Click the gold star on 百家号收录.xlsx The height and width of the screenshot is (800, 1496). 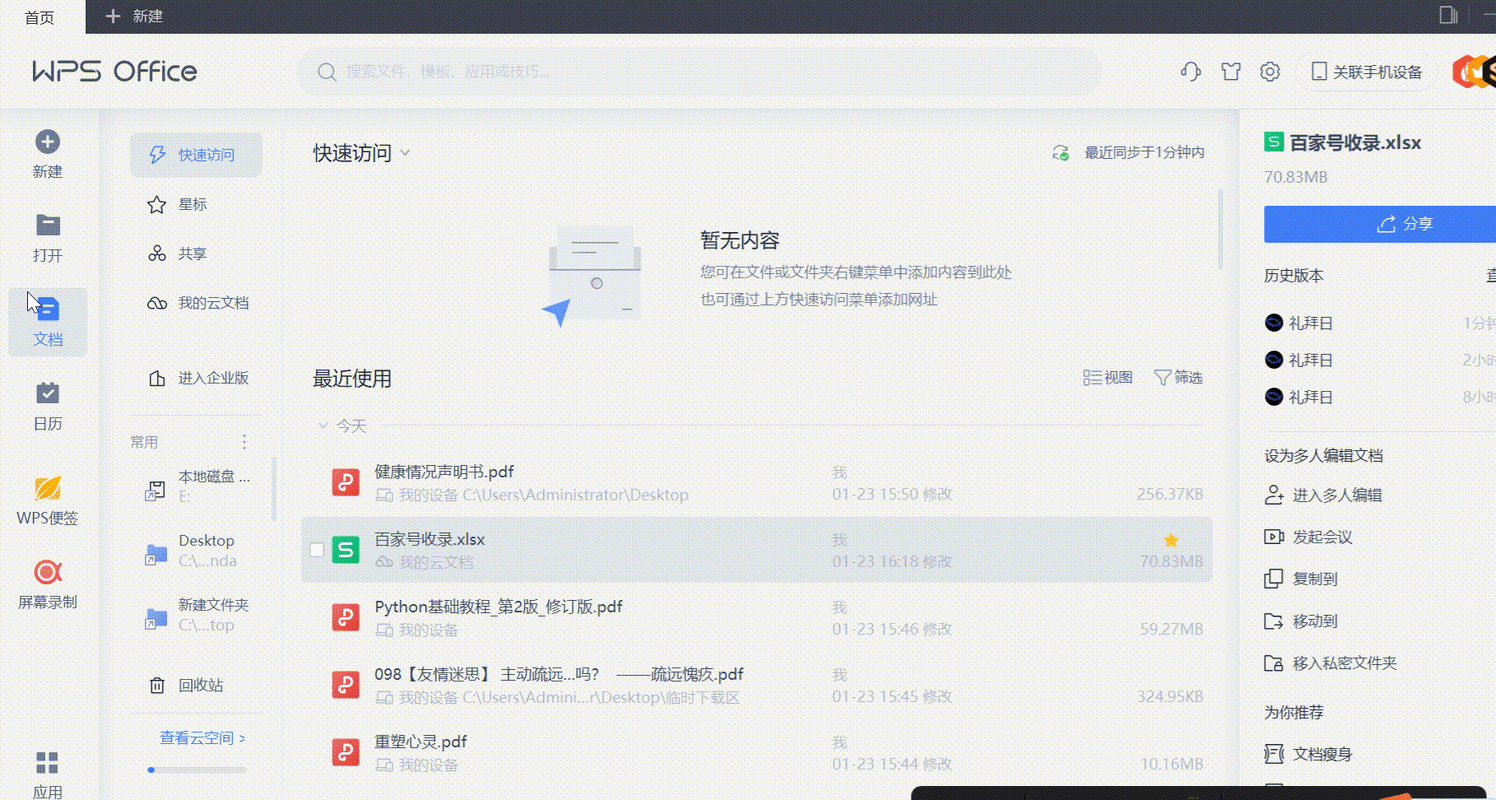point(1171,540)
